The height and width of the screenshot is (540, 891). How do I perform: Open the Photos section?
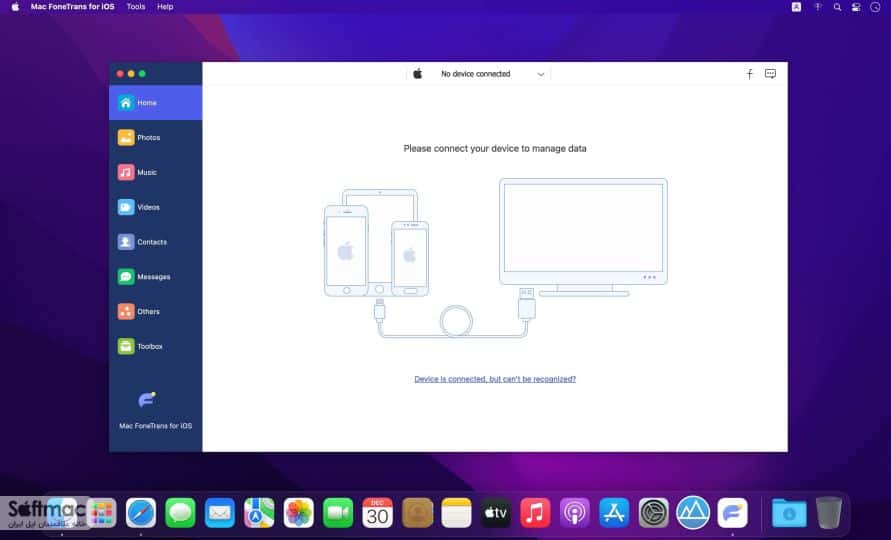[155, 138]
